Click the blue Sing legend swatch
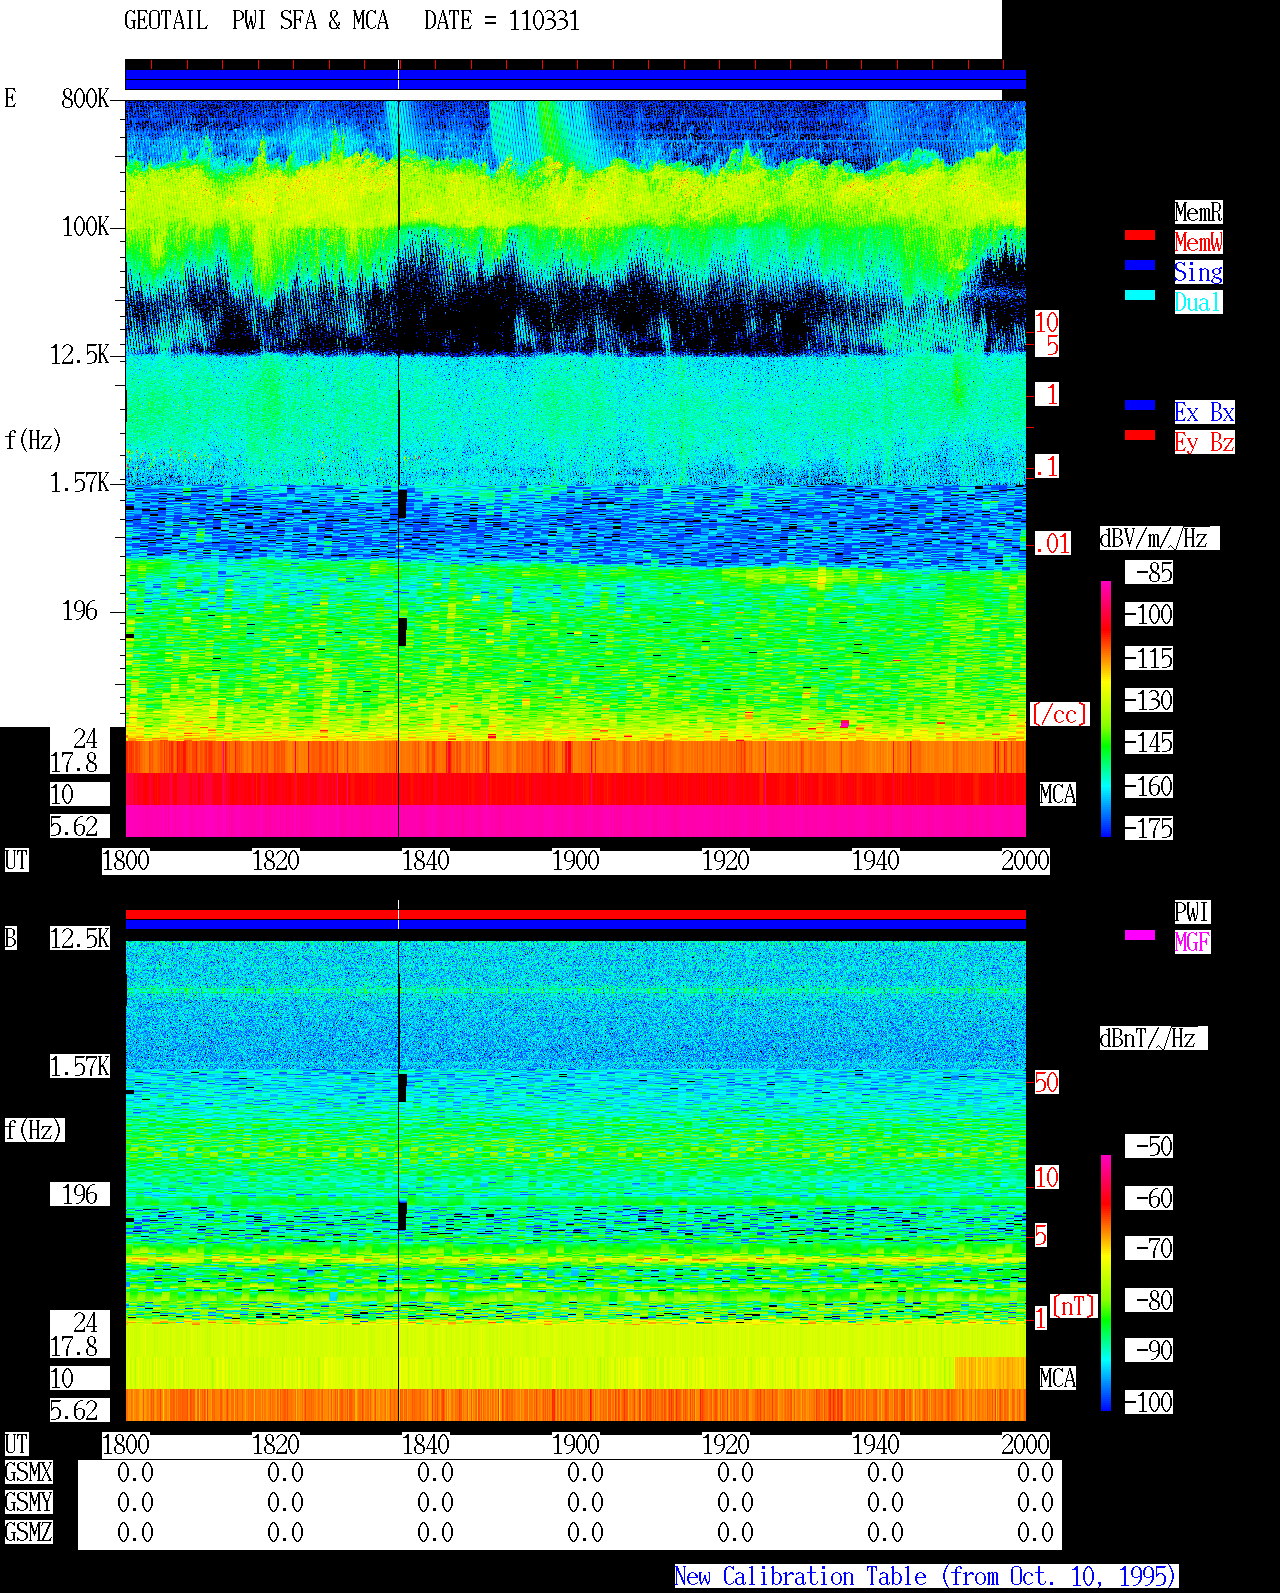Image resolution: width=1280 pixels, height=1593 pixels. (1140, 265)
